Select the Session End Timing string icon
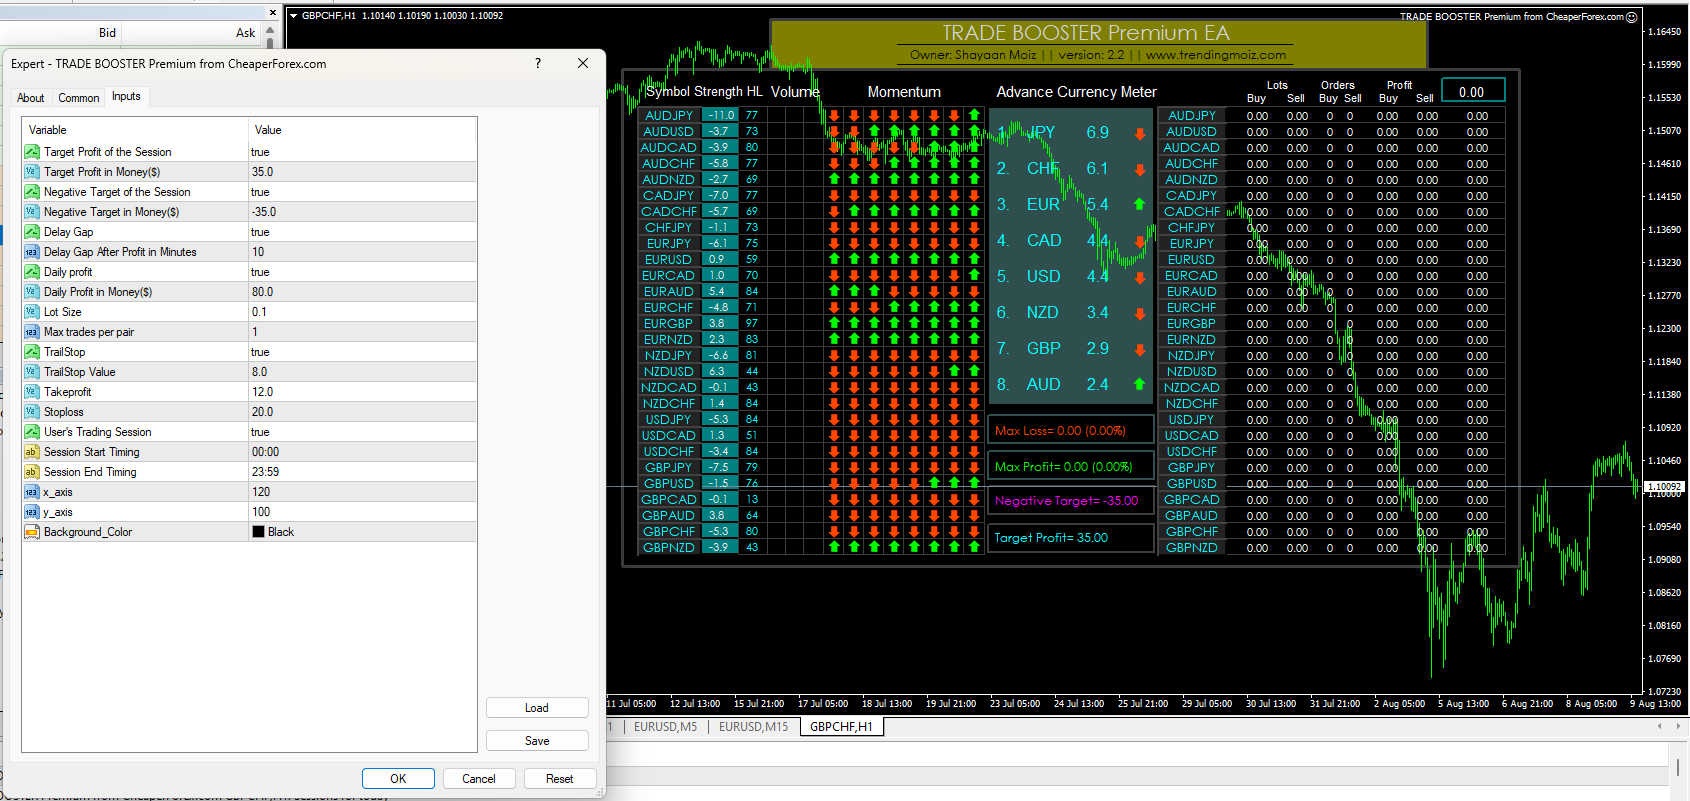 [x=32, y=472]
